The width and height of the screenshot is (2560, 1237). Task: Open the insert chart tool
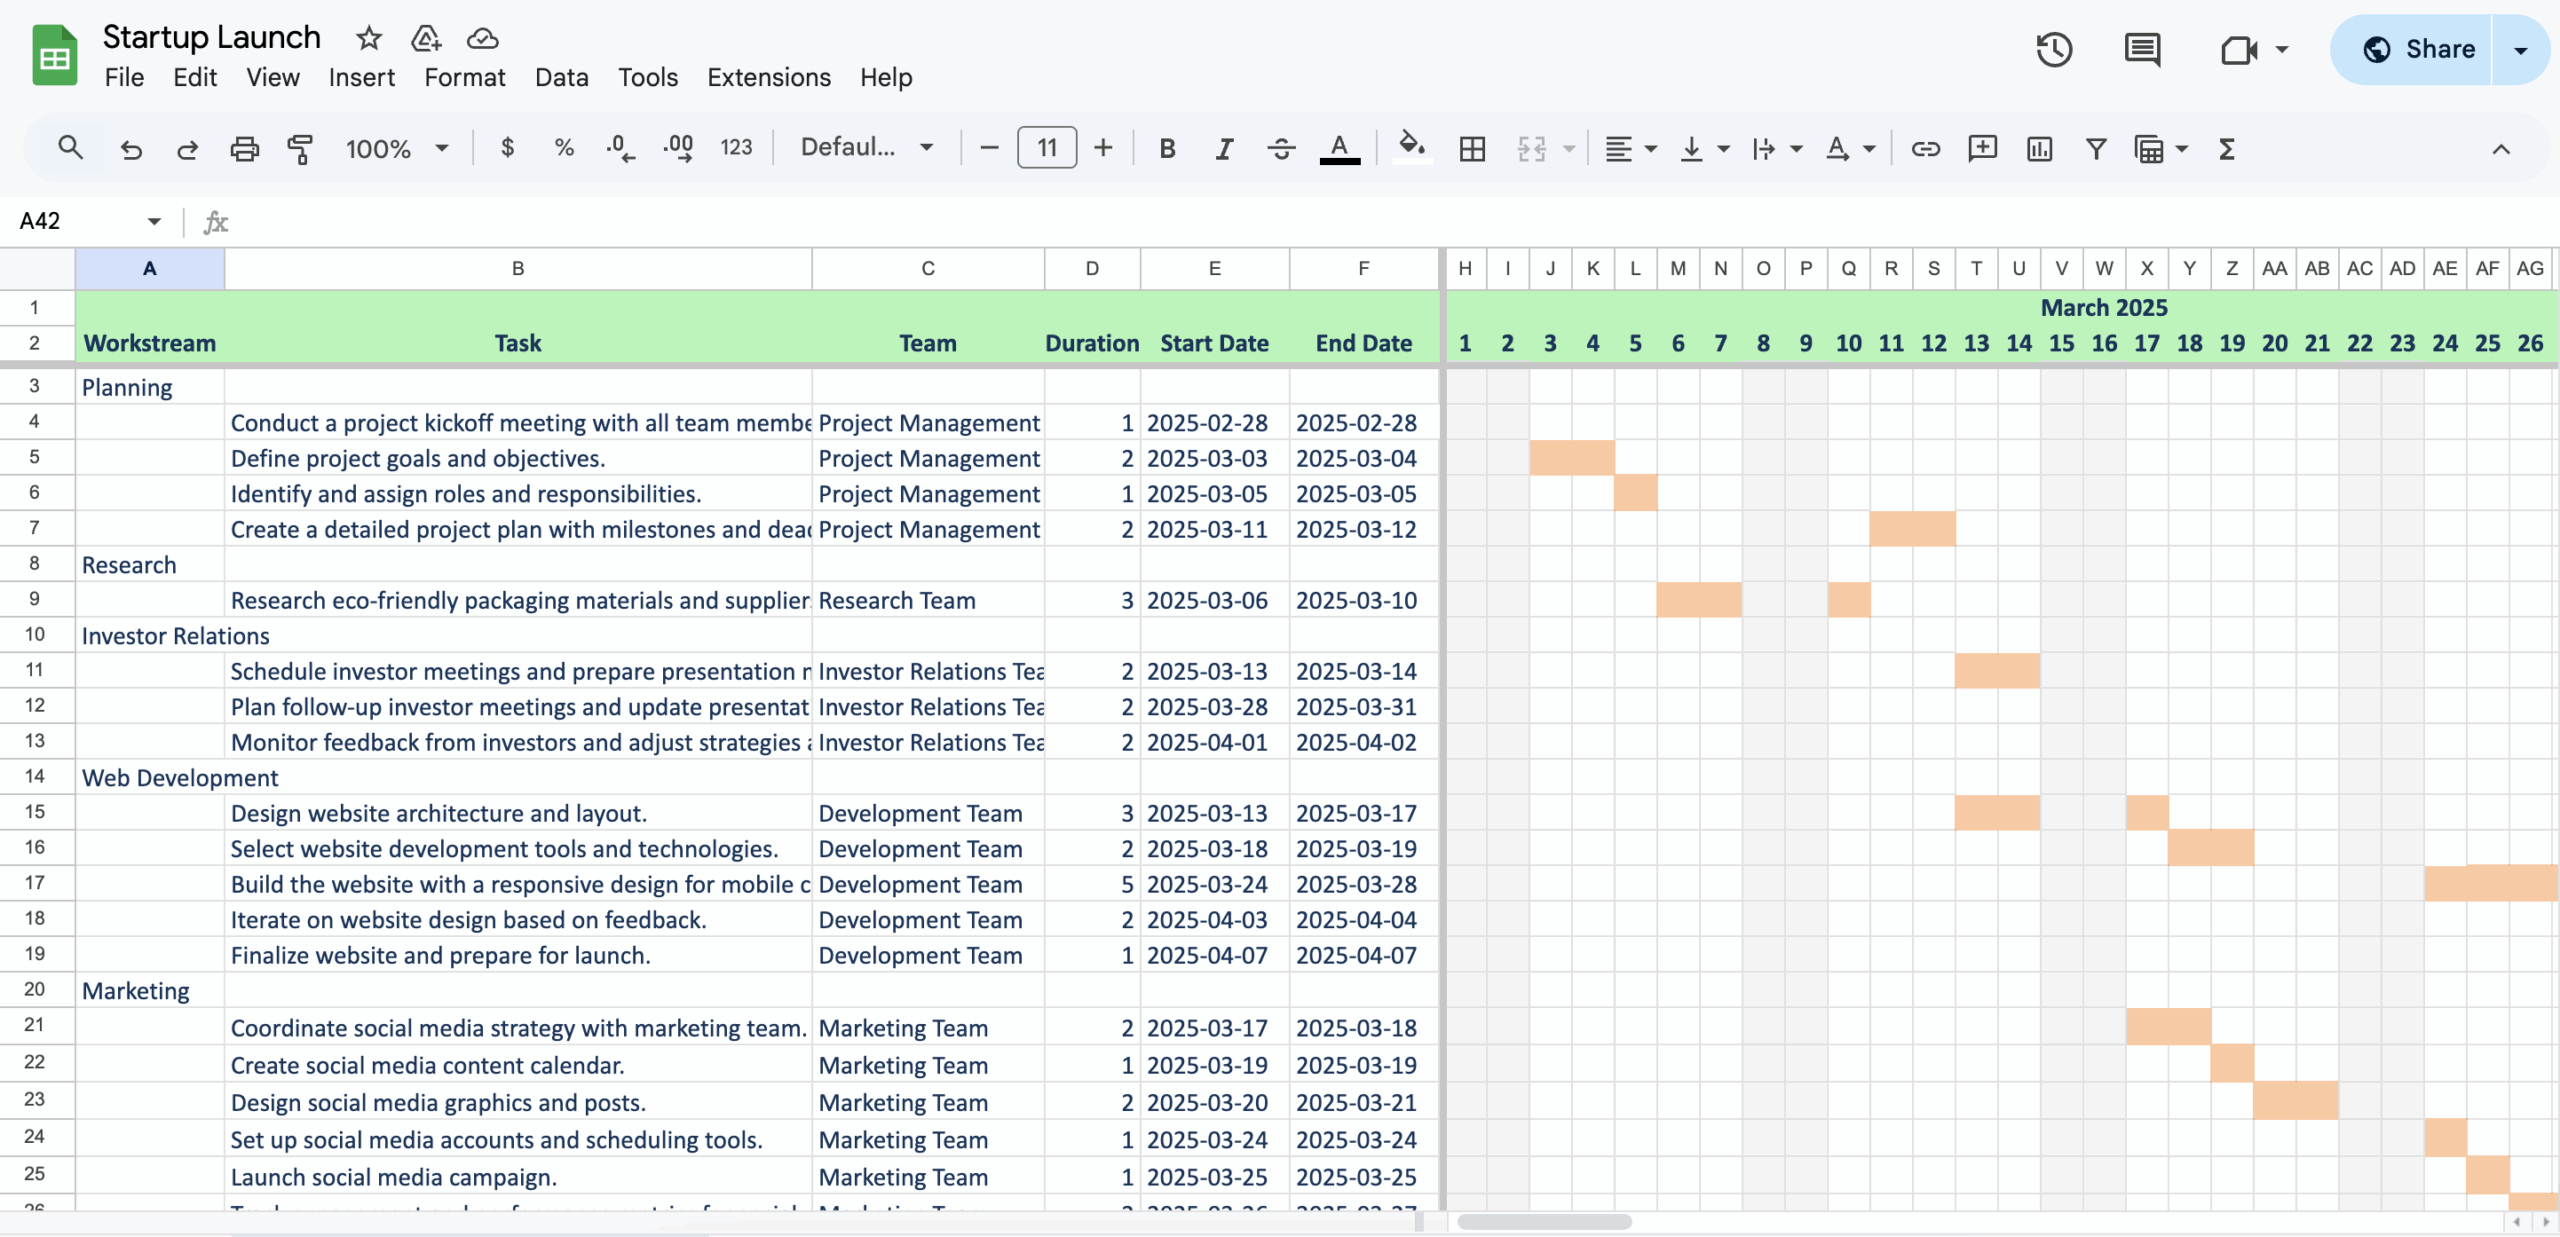[x=2038, y=148]
